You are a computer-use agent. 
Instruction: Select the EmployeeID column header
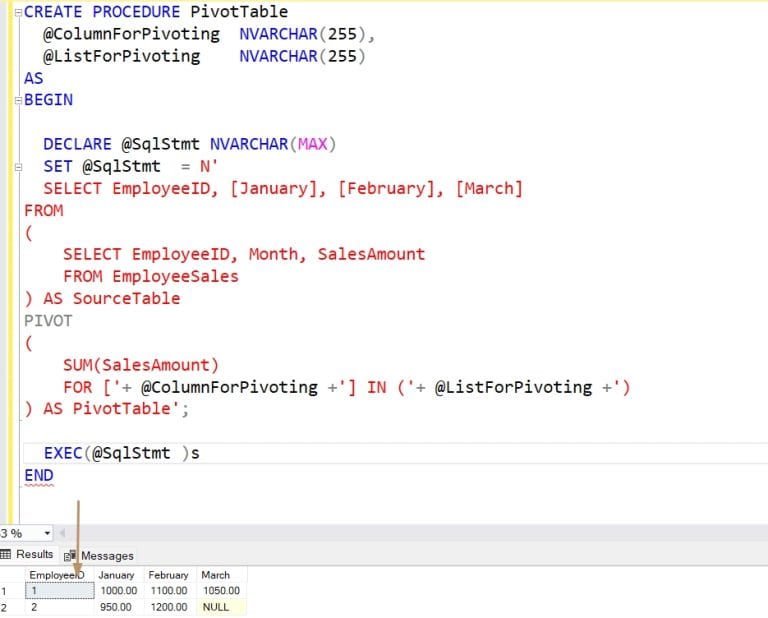[x=59, y=575]
